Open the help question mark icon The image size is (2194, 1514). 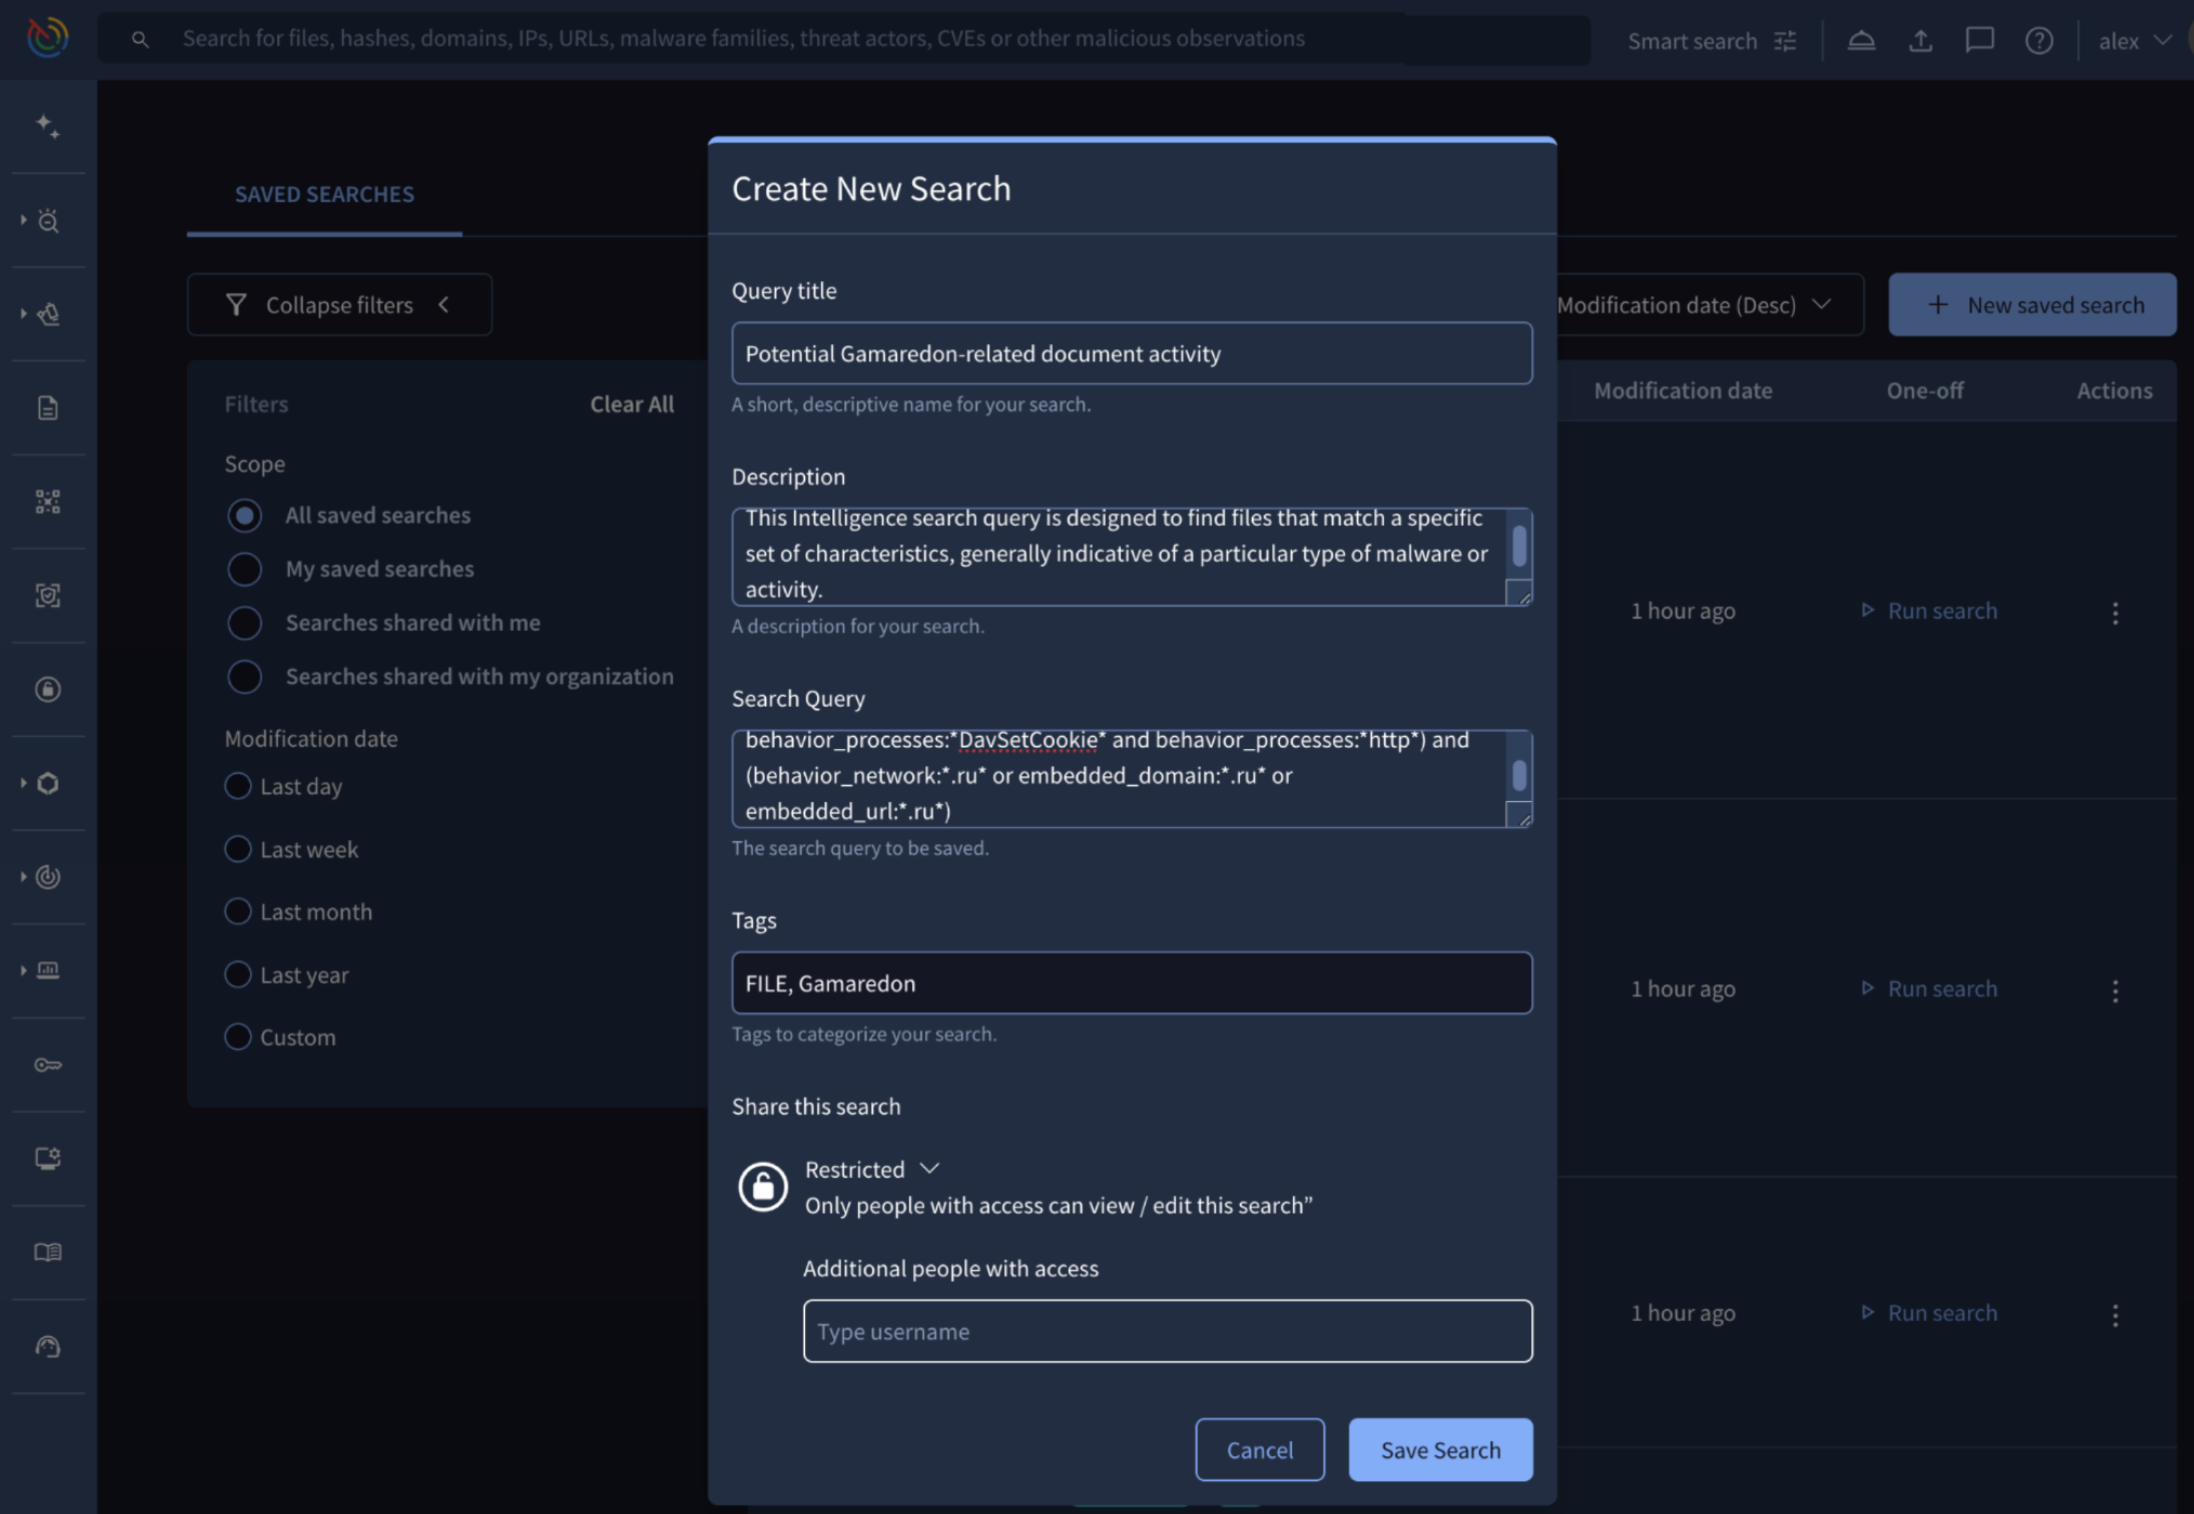point(2038,41)
